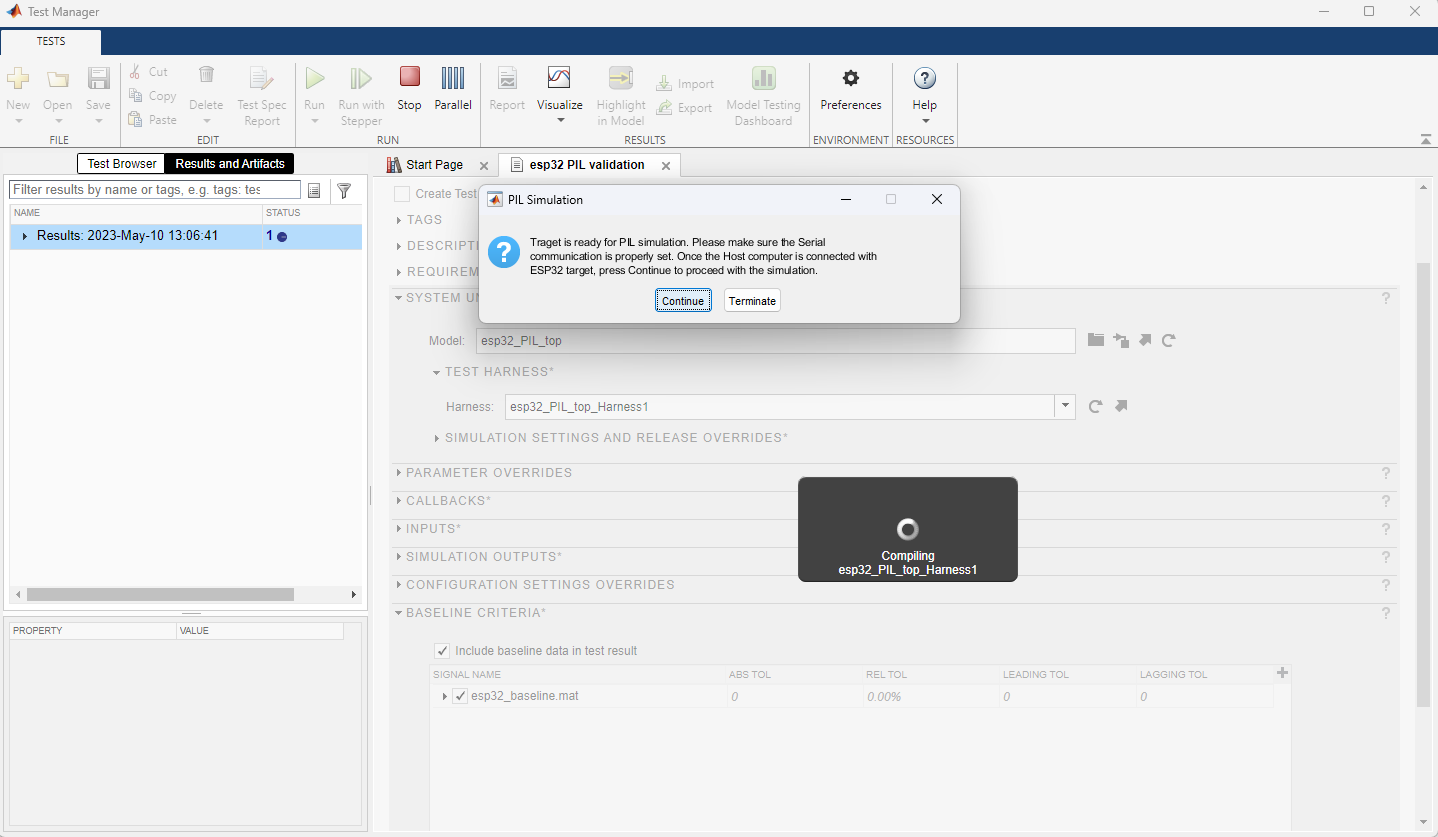Toggle Include baseline data in test result
This screenshot has width=1438, height=837.
[443, 651]
